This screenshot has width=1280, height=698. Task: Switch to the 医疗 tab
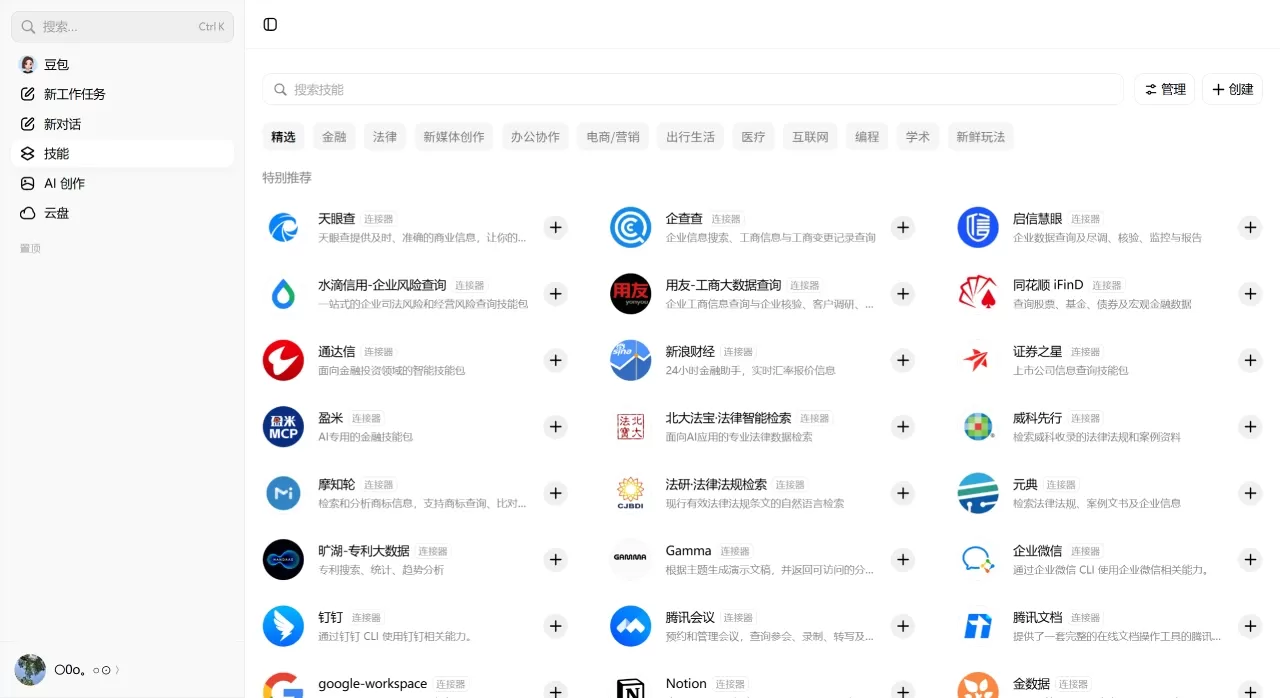pyautogui.click(x=753, y=137)
